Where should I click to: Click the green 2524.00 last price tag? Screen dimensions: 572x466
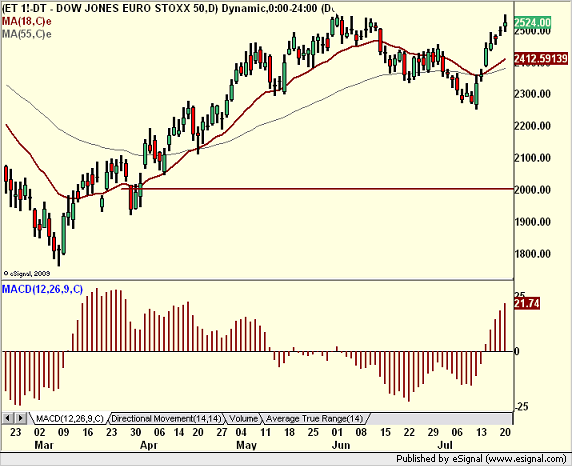click(532, 23)
